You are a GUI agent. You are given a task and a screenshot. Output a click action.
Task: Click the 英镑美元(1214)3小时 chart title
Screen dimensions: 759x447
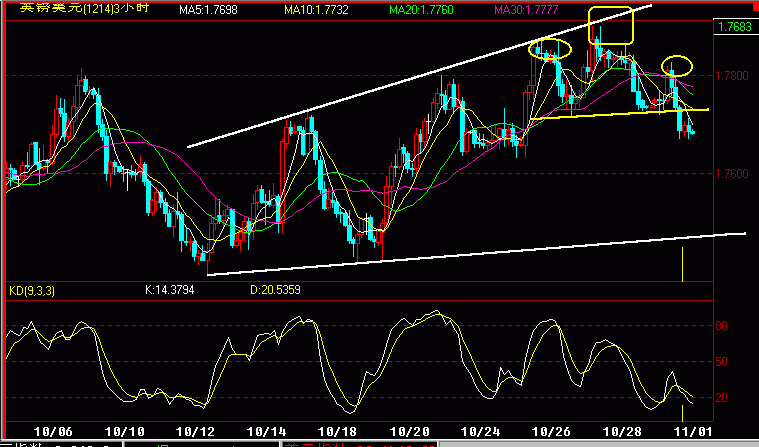point(84,7)
